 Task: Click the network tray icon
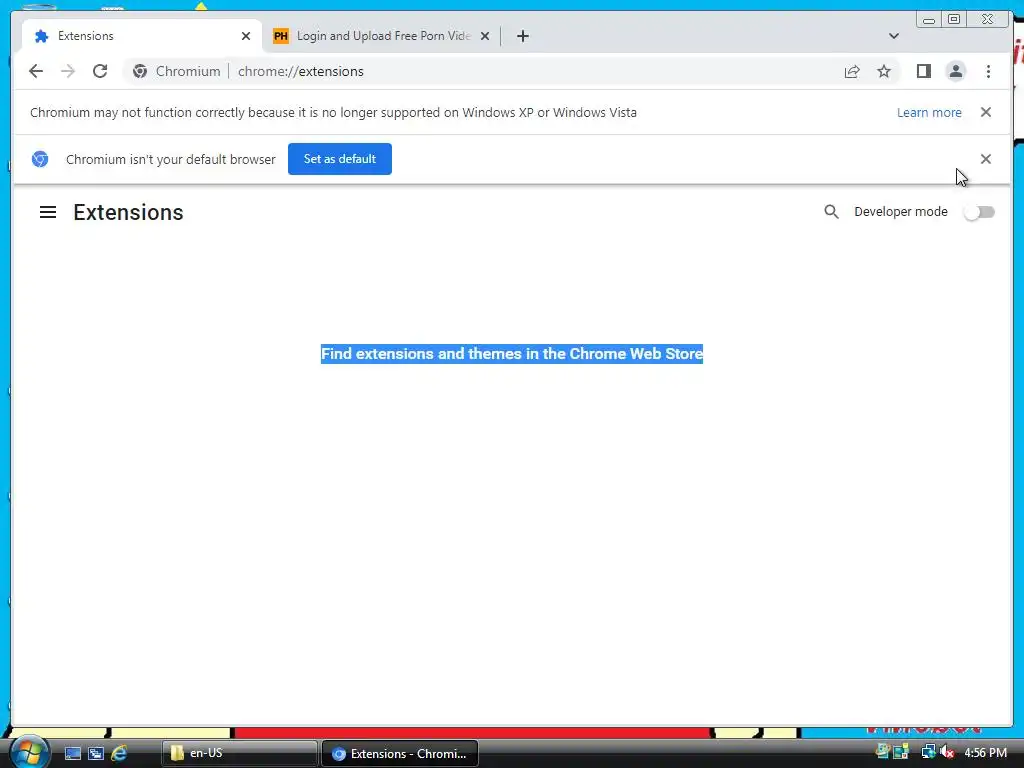pyautogui.click(x=927, y=752)
